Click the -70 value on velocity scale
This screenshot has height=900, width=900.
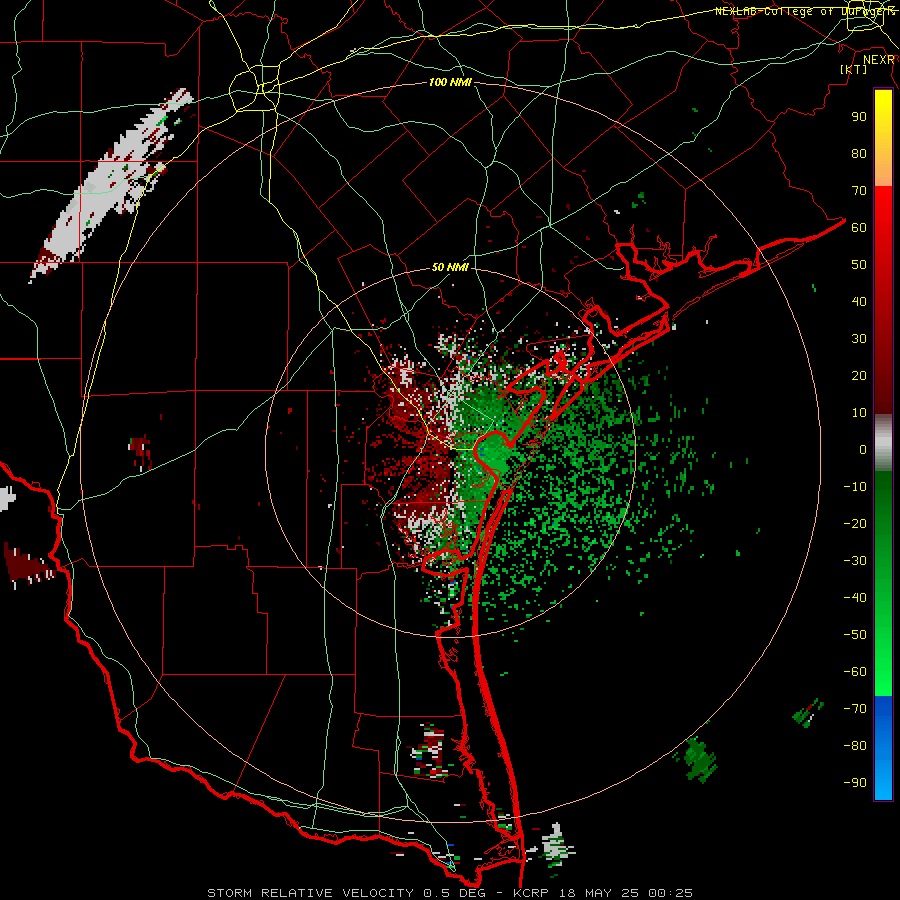coord(855,709)
